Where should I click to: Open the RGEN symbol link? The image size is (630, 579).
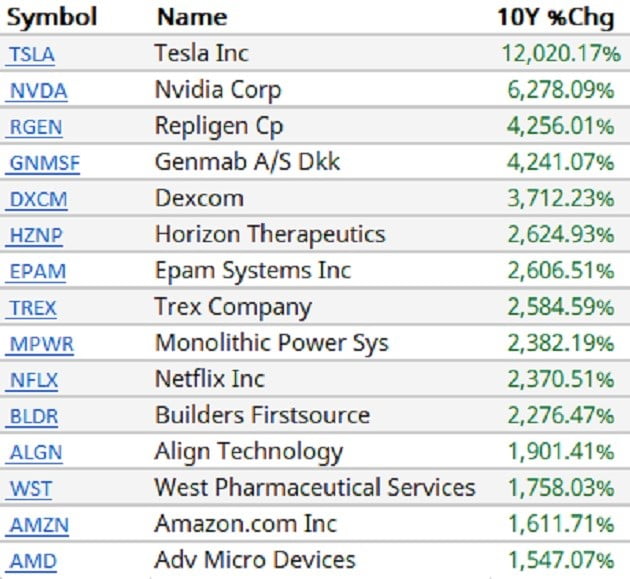pyautogui.click(x=33, y=127)
